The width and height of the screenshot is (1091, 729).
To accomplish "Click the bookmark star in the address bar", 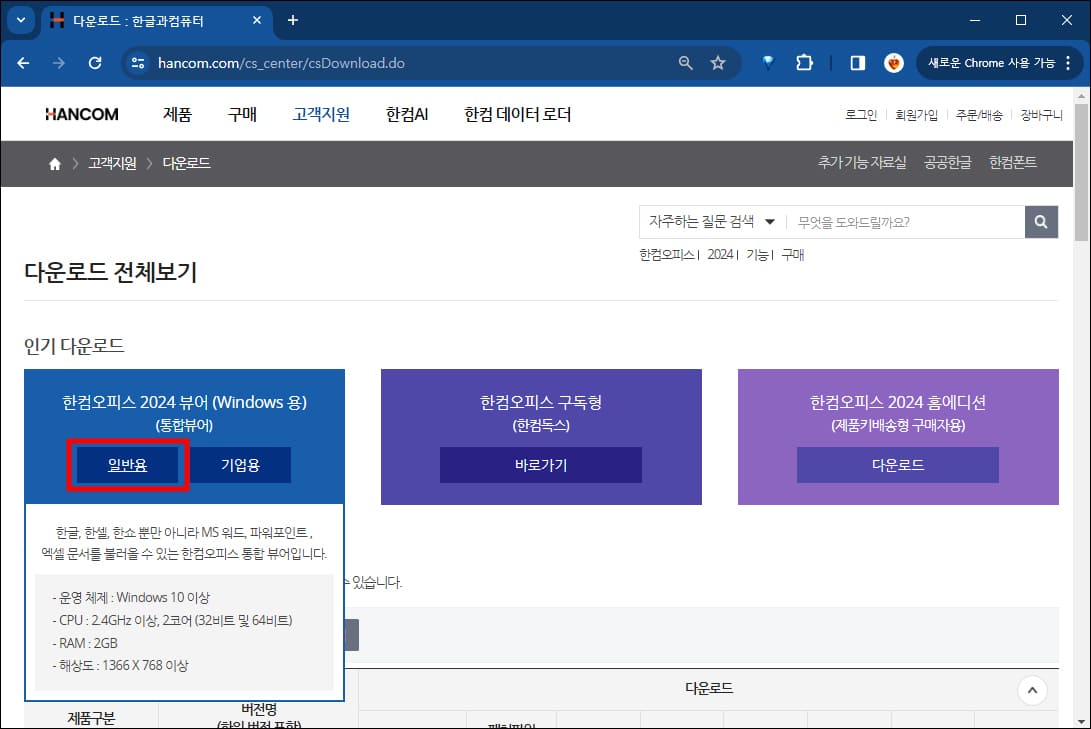I will 718,62.
